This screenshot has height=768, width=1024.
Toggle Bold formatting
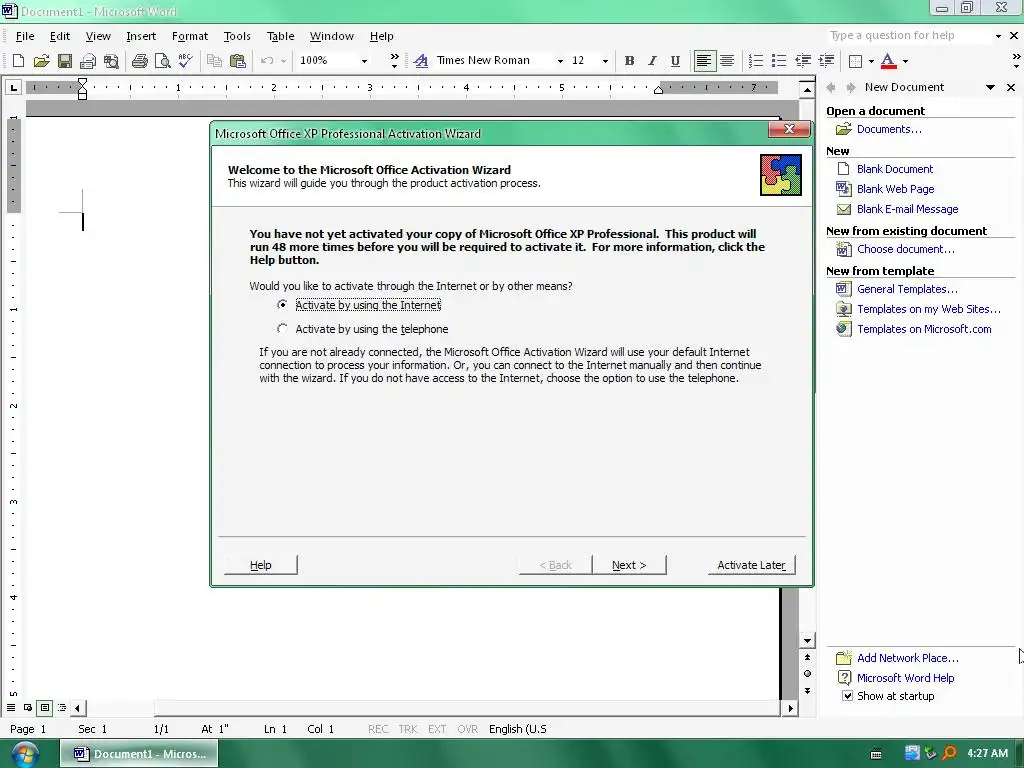629,61
